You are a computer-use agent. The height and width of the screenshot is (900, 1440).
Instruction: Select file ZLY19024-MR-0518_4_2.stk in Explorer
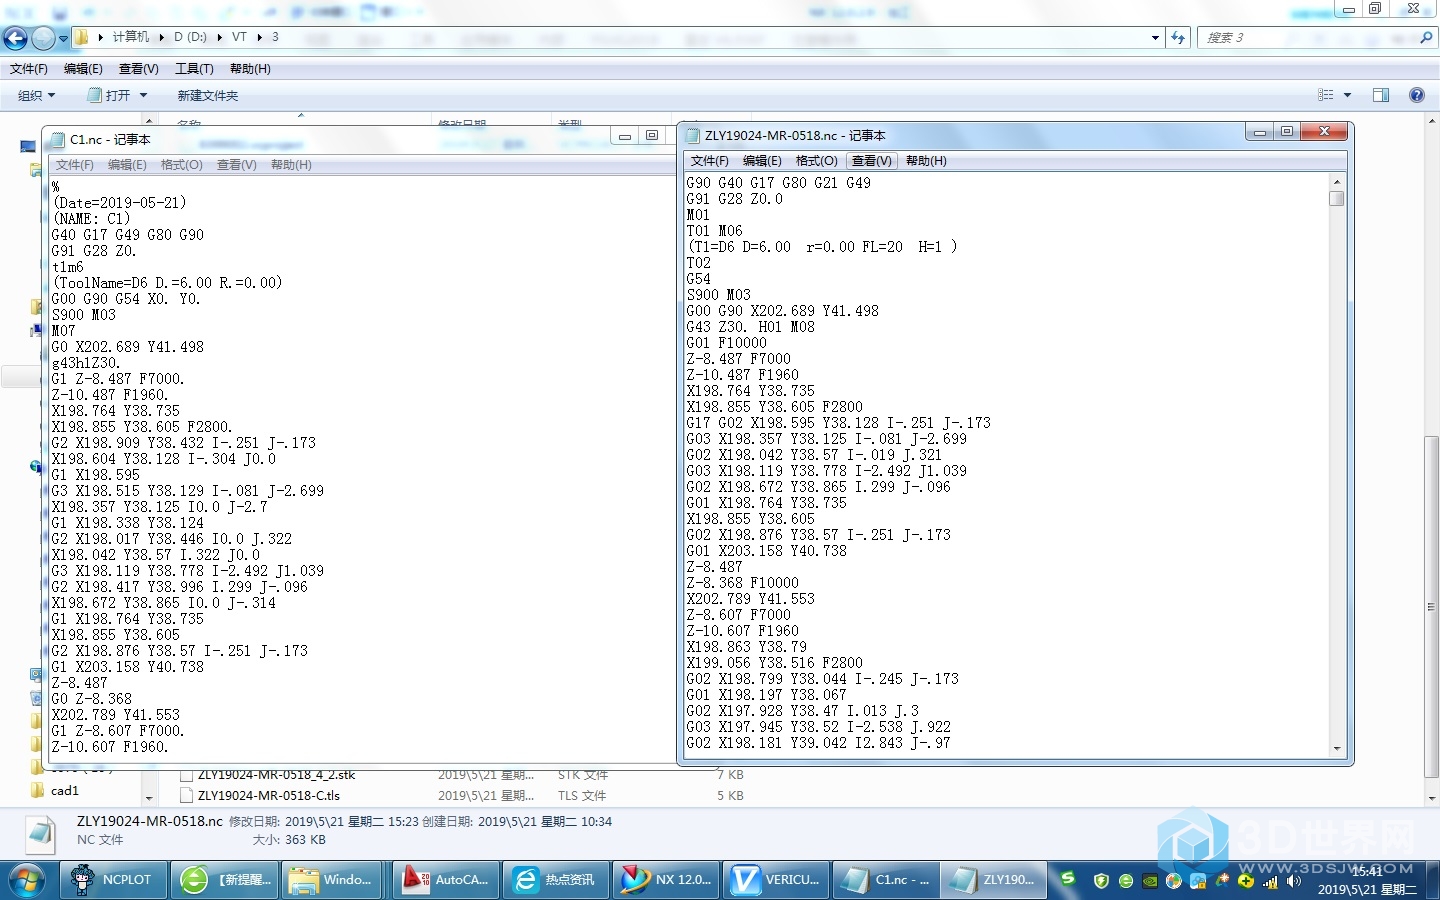click(276, 775)
